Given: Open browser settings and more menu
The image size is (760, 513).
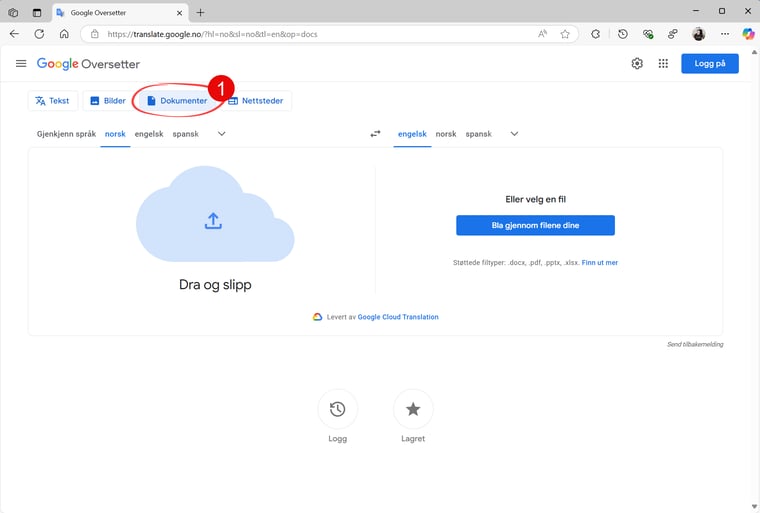Looking at the screenshot, I should (x=725, y=34).
